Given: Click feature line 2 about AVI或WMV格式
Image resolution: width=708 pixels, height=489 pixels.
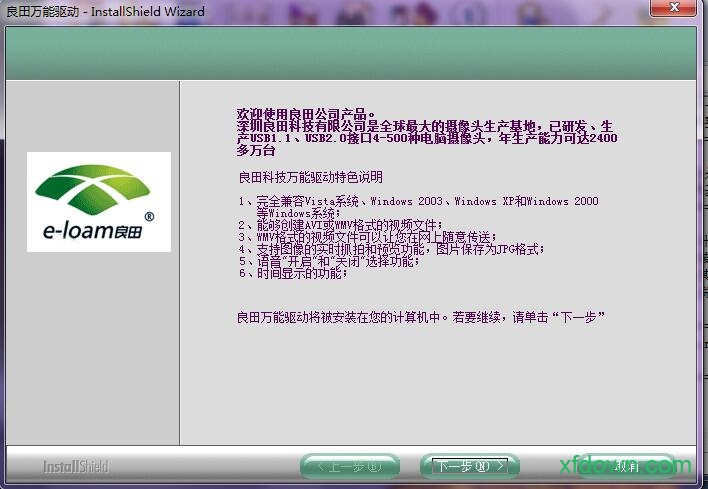Looking at the screenshot, I should (x=341, y=225).
